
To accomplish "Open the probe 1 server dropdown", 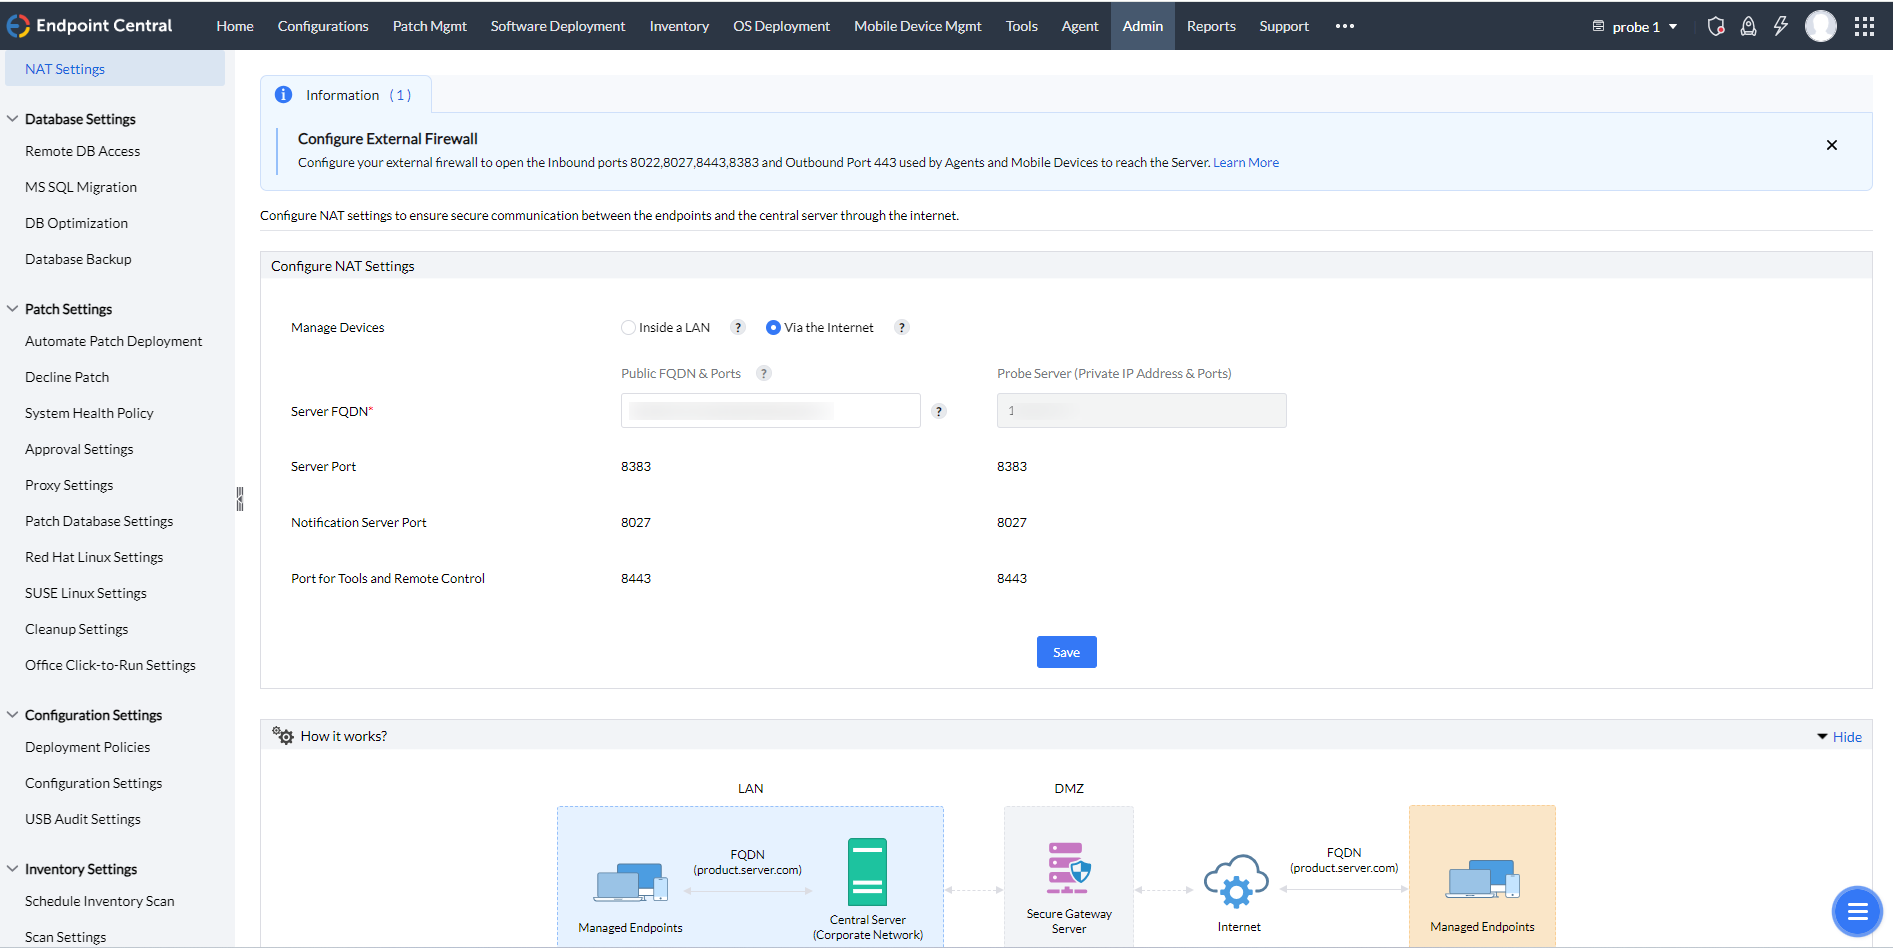I will coord(1635,27).
